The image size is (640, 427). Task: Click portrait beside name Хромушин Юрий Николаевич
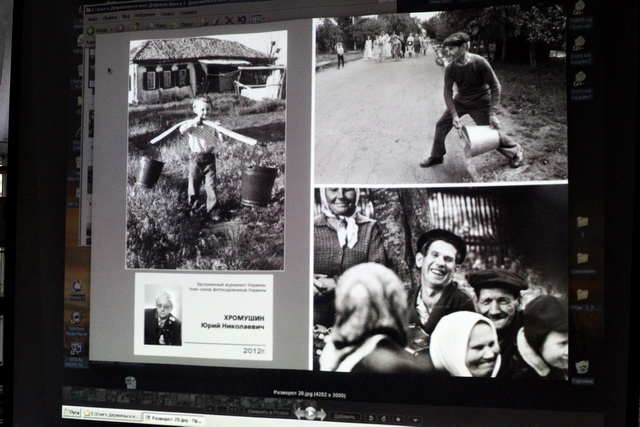pyautogui.click(x=162, y=316)
